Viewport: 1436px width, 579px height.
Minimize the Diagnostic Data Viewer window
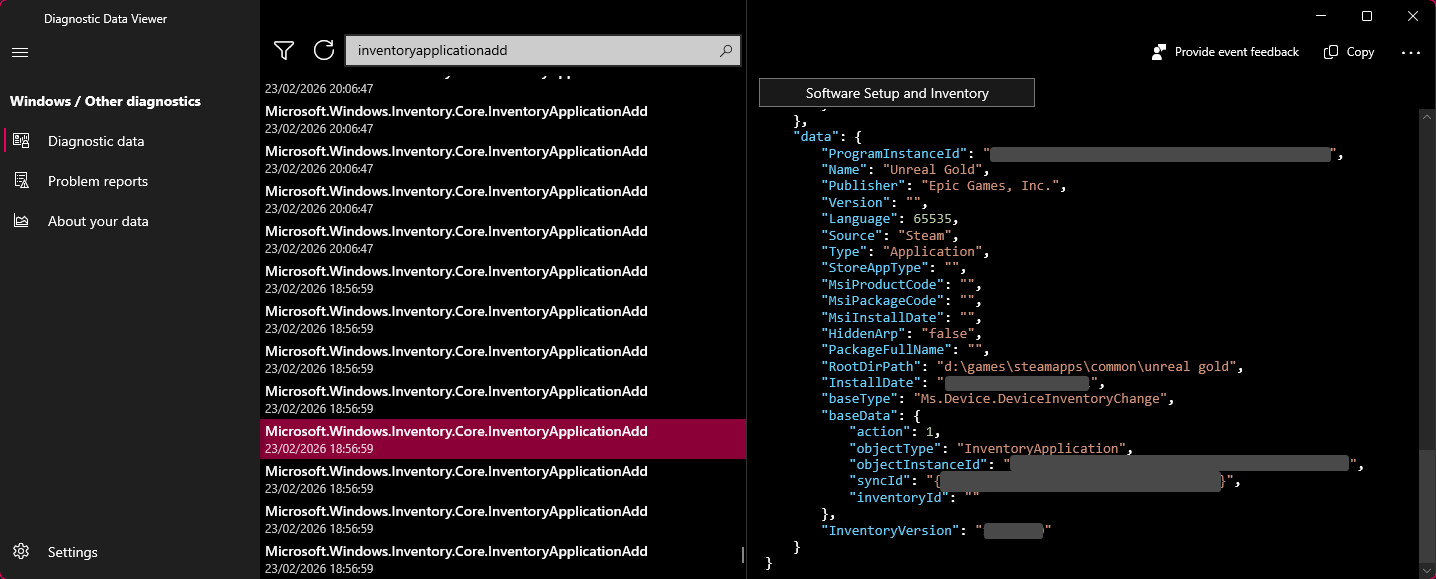(x=1321, y=16)
